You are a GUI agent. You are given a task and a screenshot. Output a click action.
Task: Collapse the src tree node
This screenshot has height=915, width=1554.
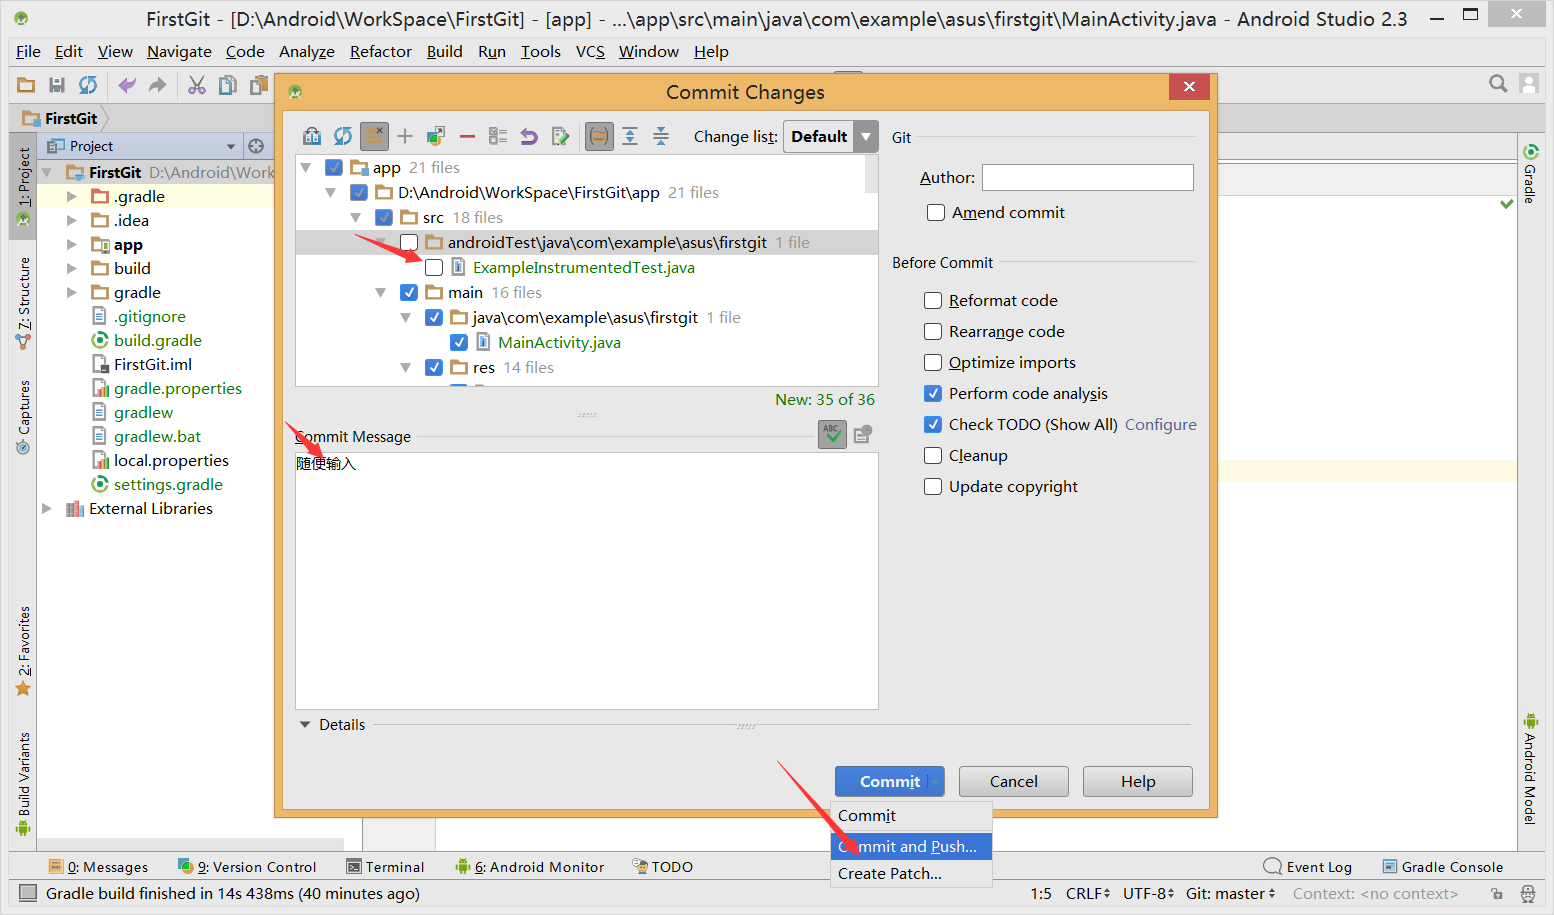(x=356, y=218)
